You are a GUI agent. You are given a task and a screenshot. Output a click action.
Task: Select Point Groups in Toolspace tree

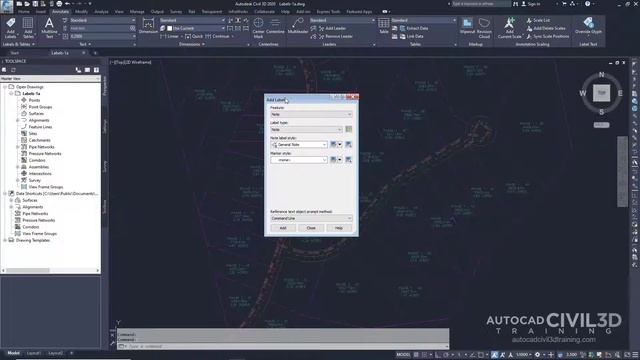click(x=40, y=107)
